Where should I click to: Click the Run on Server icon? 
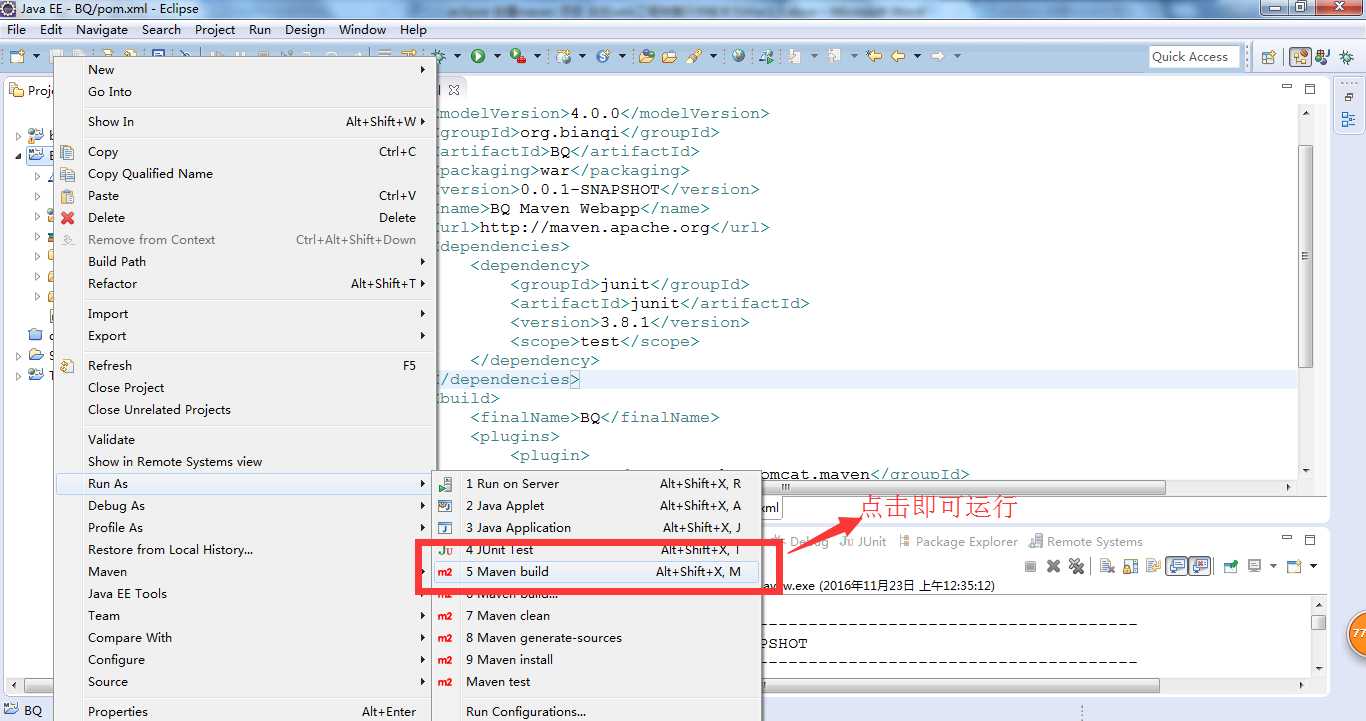[x=446, y=484]
